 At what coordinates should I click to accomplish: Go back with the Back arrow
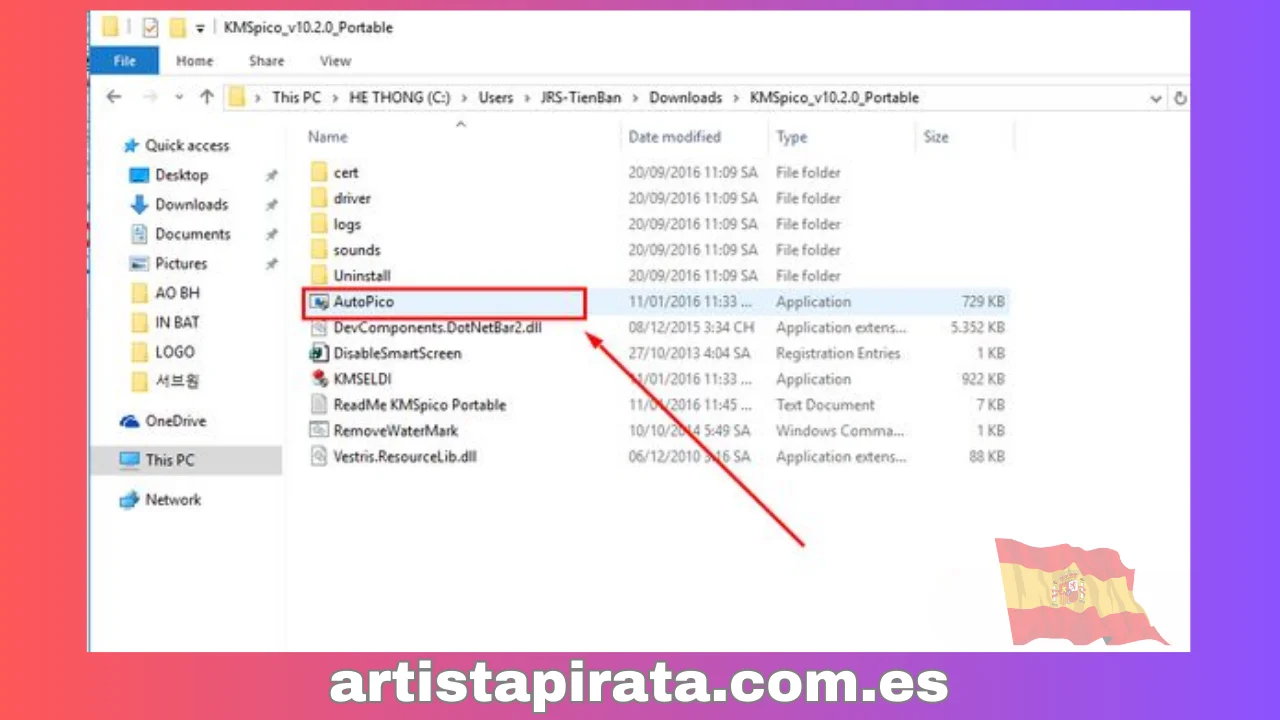(114, 97)
